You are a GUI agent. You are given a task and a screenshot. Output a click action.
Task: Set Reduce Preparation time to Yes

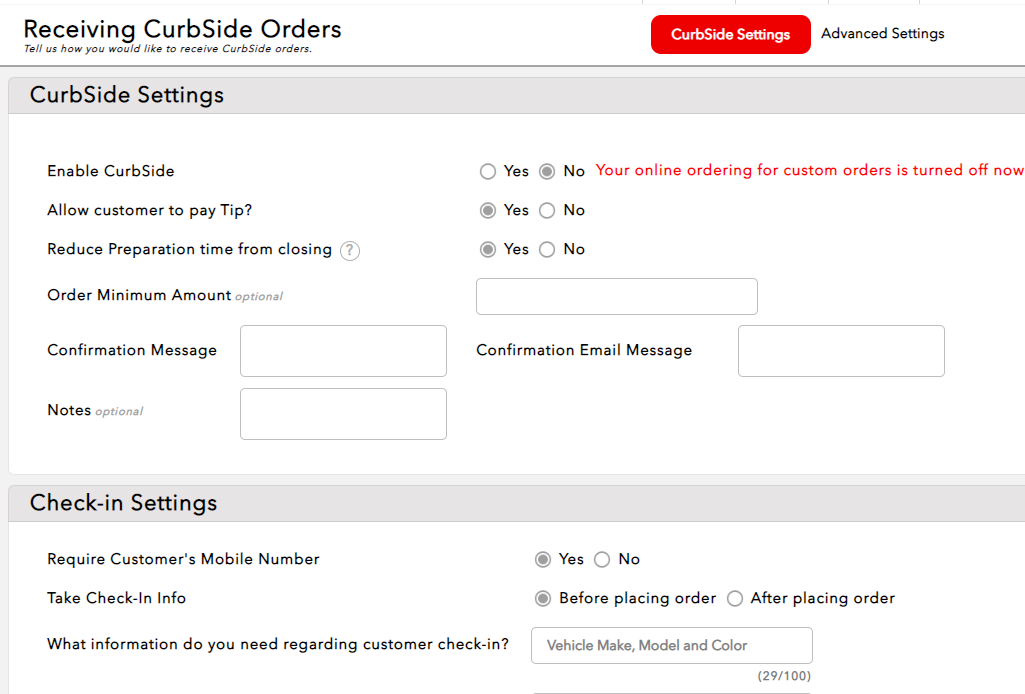pyautogui.click(x=488, y=250)
